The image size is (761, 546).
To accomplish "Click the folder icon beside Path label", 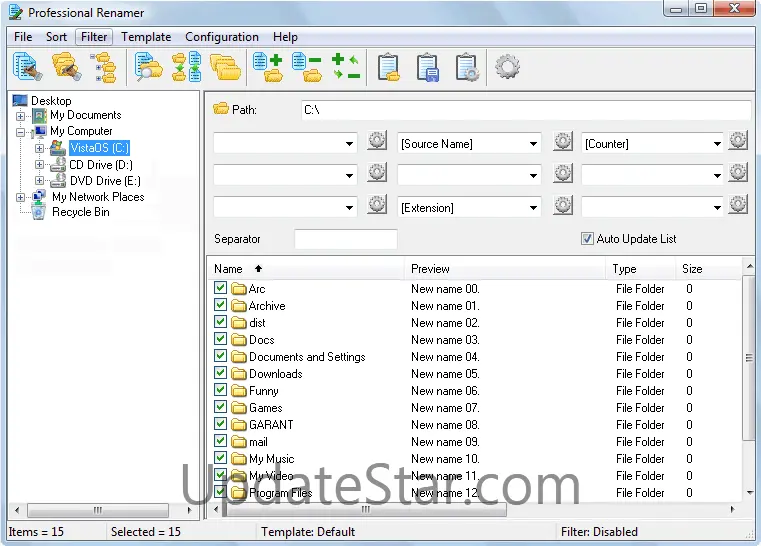I will [221, 109].
